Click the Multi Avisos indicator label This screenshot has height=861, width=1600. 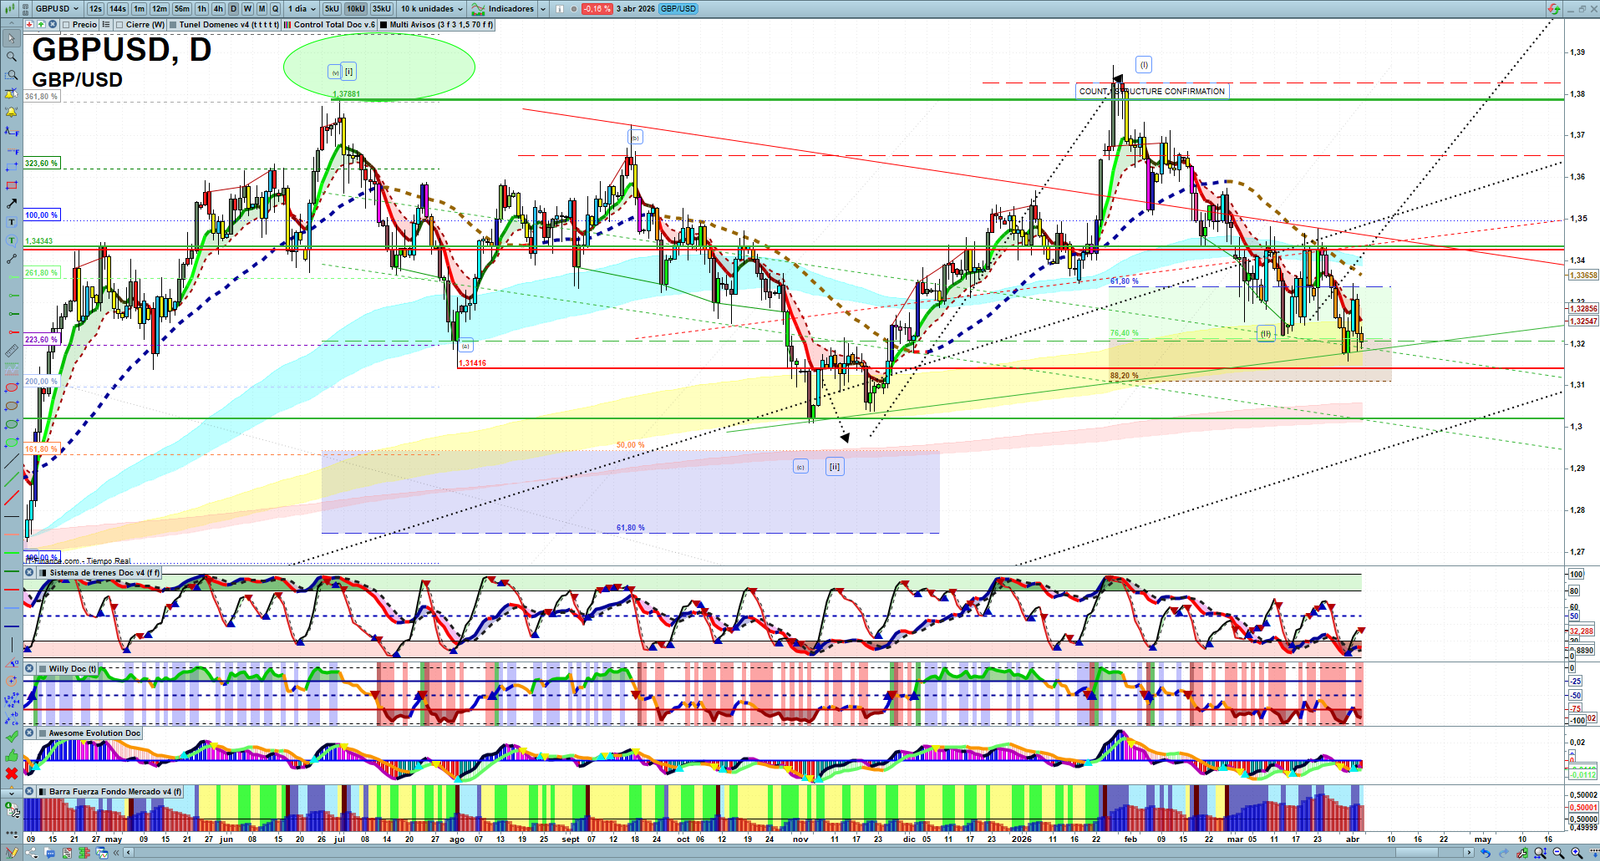(441, 25)
